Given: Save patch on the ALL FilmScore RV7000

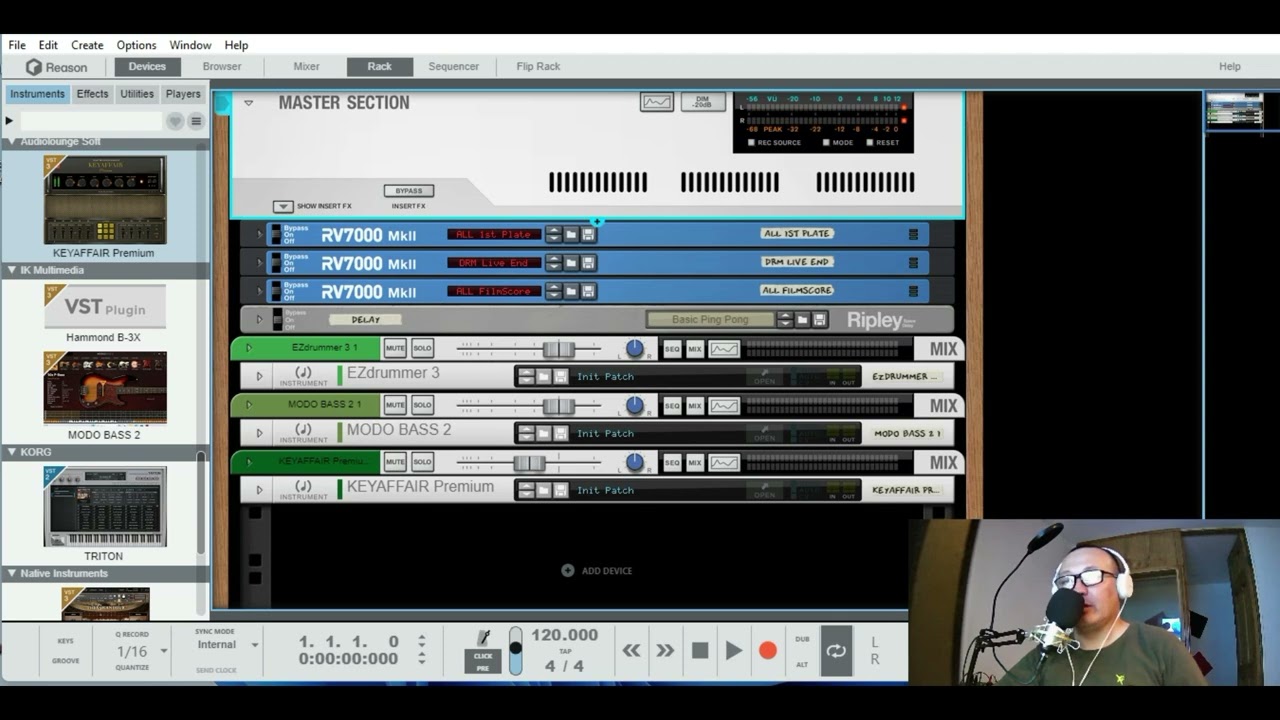Looking at the screenshot, I should (x=588, y=291).
